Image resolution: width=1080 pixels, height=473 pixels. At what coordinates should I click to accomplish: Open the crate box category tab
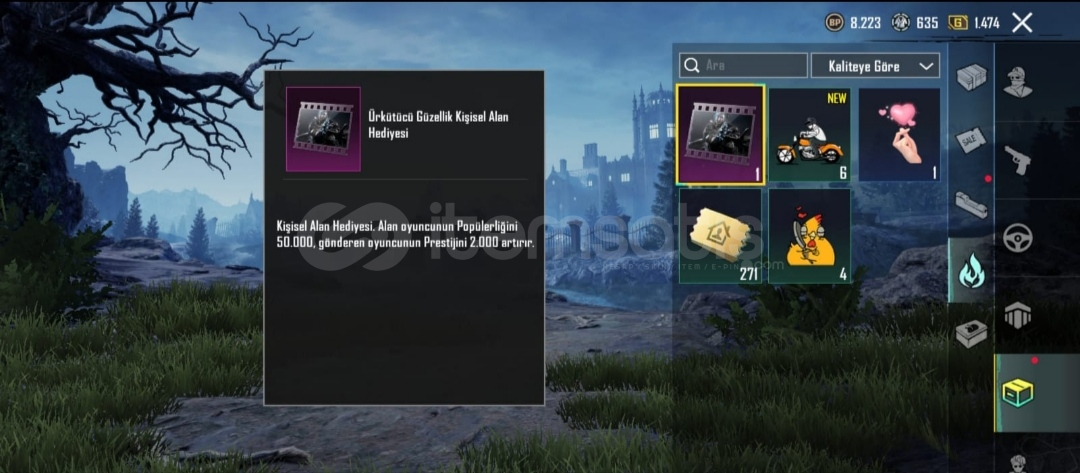(x=971, y=77)
